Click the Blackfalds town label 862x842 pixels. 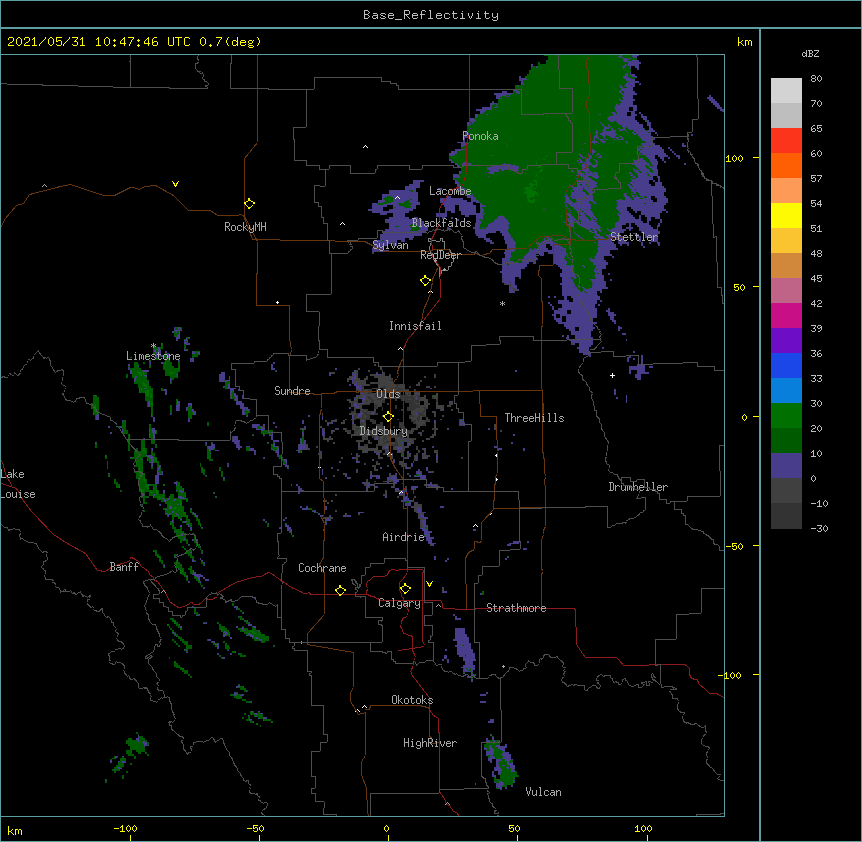coord(441,223)
